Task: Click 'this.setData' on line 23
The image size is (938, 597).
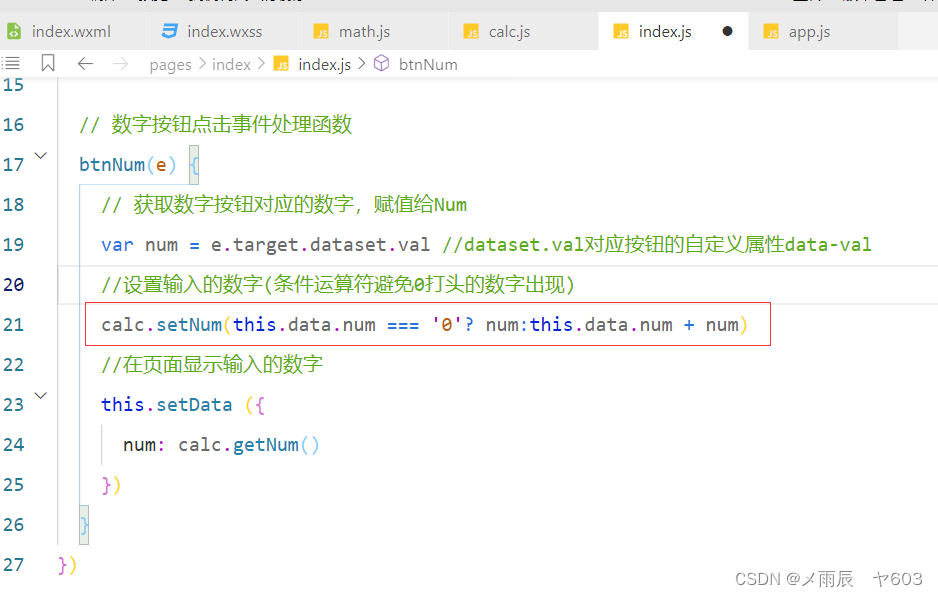Action: point(166,405)
